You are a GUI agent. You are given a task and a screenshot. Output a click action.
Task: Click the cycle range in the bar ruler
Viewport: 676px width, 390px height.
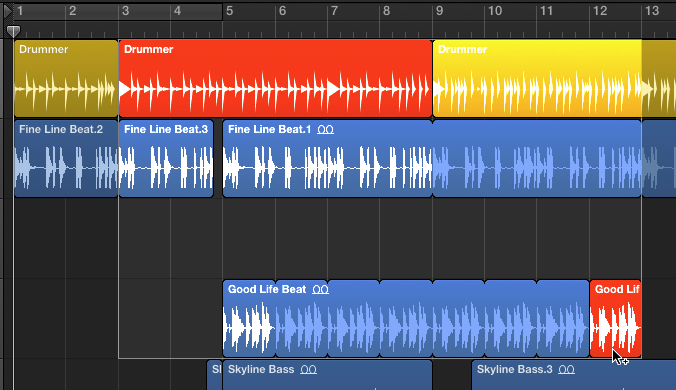(x=118, y=12)
